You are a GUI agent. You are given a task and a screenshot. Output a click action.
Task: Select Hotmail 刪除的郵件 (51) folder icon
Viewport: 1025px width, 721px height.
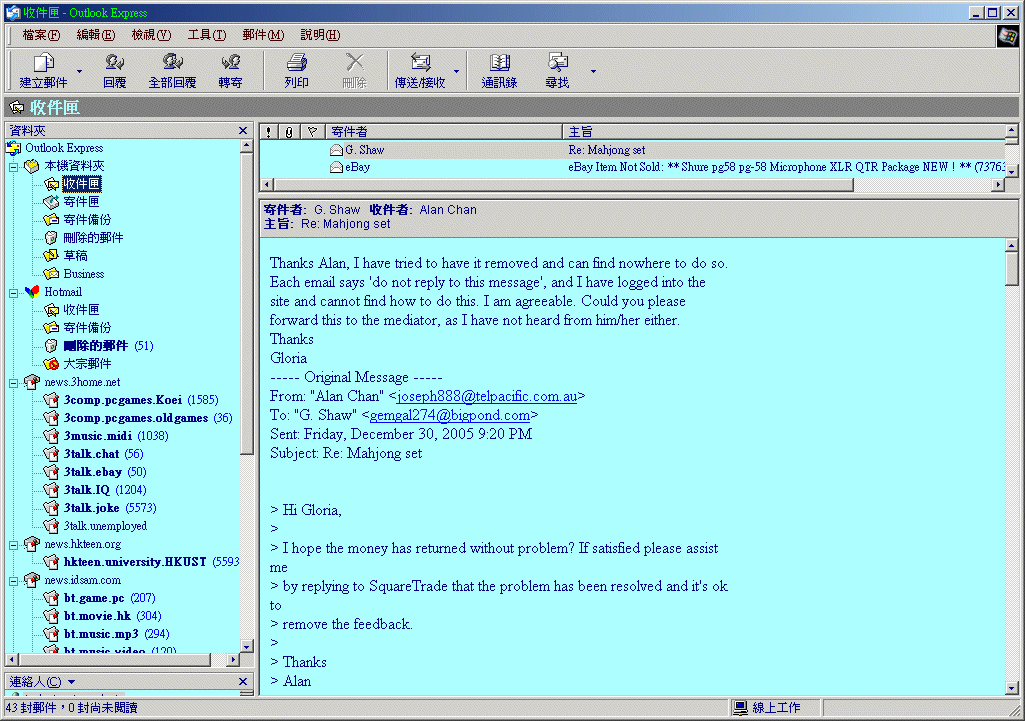pos(51,346)
